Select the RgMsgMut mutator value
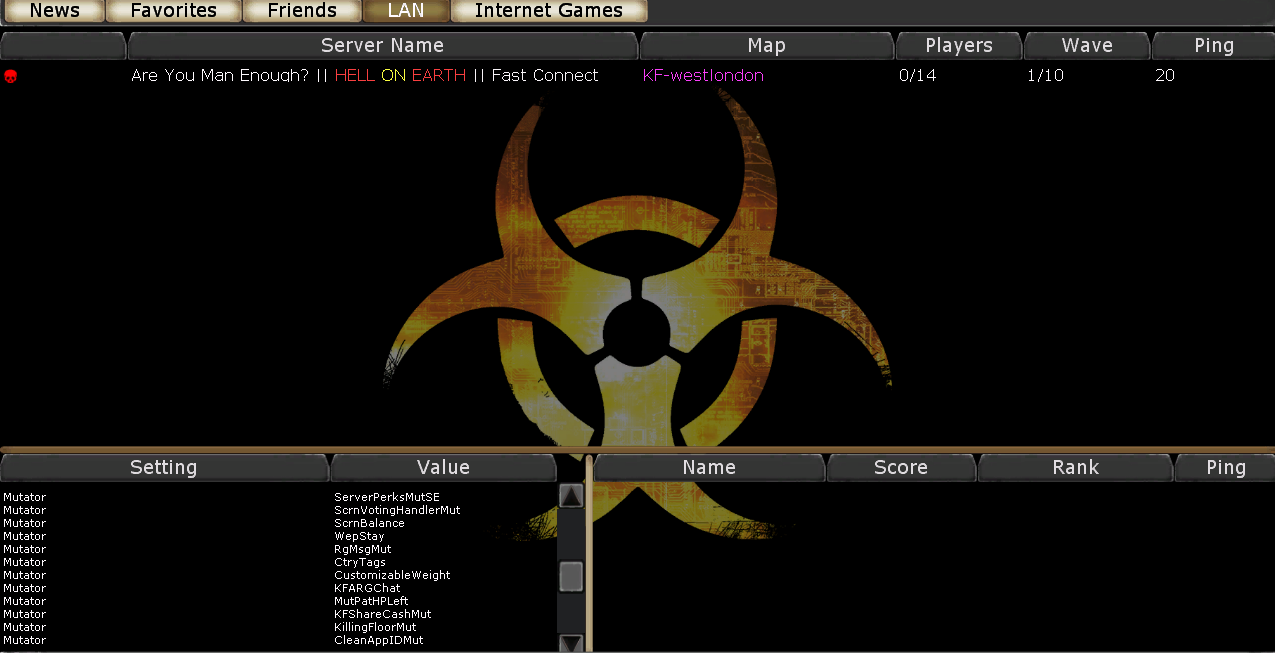 click(x=363, y=549)
